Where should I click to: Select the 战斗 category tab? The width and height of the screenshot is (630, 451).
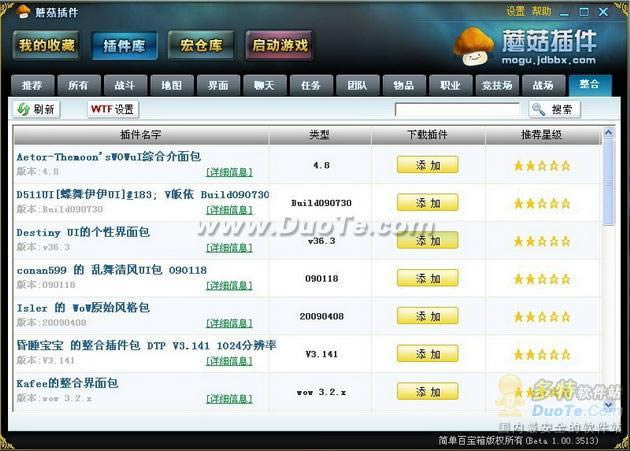pos(125,85)
